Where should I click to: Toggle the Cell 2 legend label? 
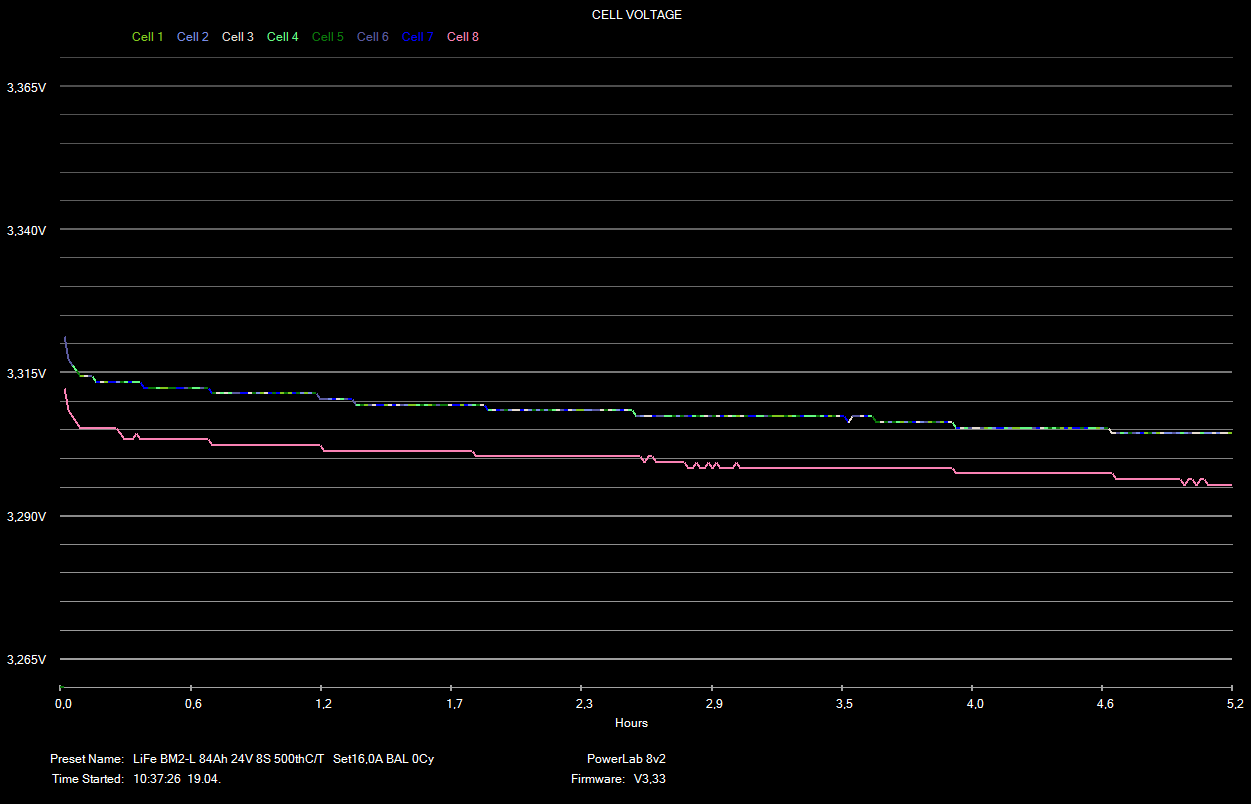[x=192, y=37]
